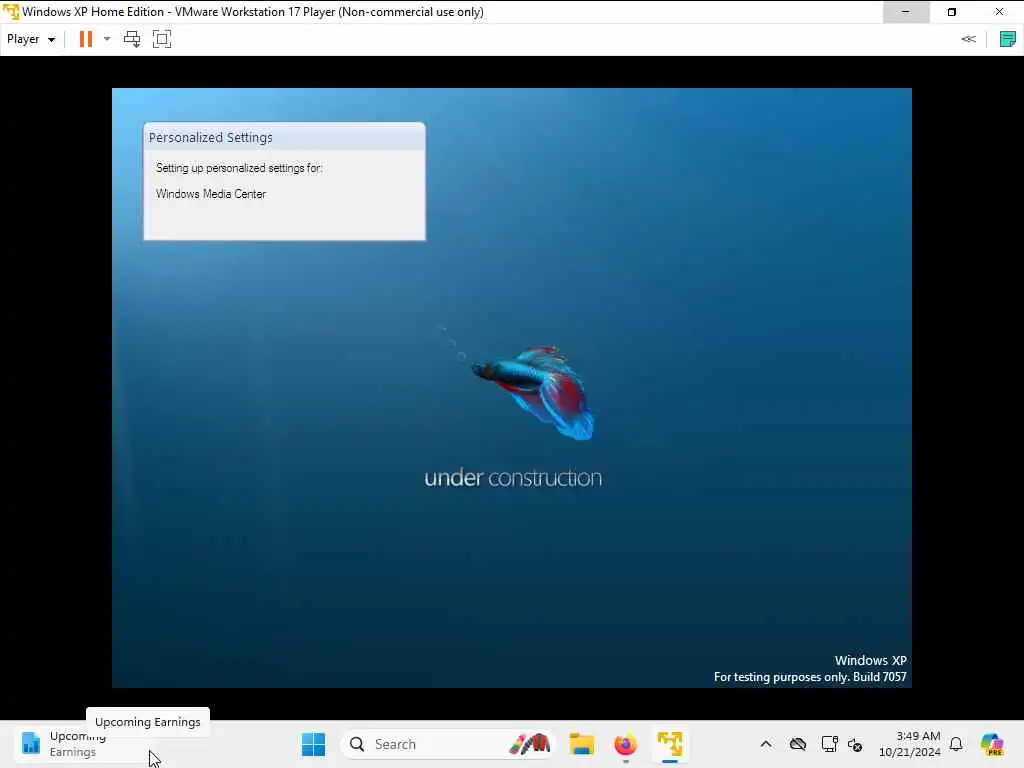Screen dimensions: 1024x768
Task: Open the Player menu
Action: 31,39
